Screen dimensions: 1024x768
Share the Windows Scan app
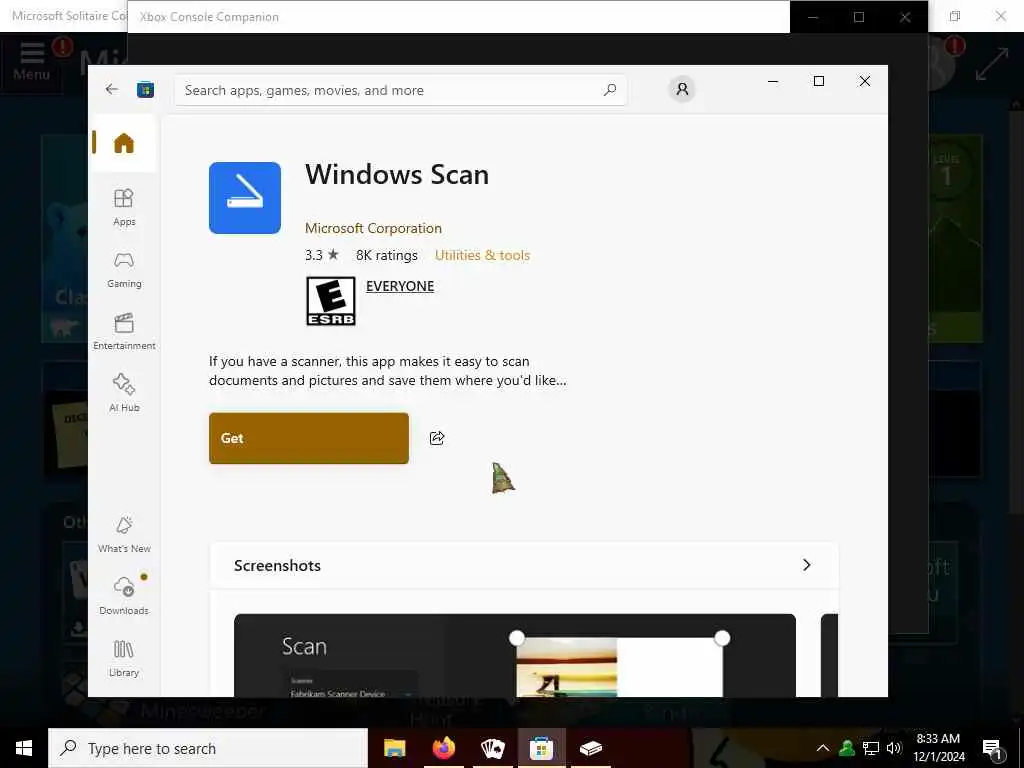(437, 438)
